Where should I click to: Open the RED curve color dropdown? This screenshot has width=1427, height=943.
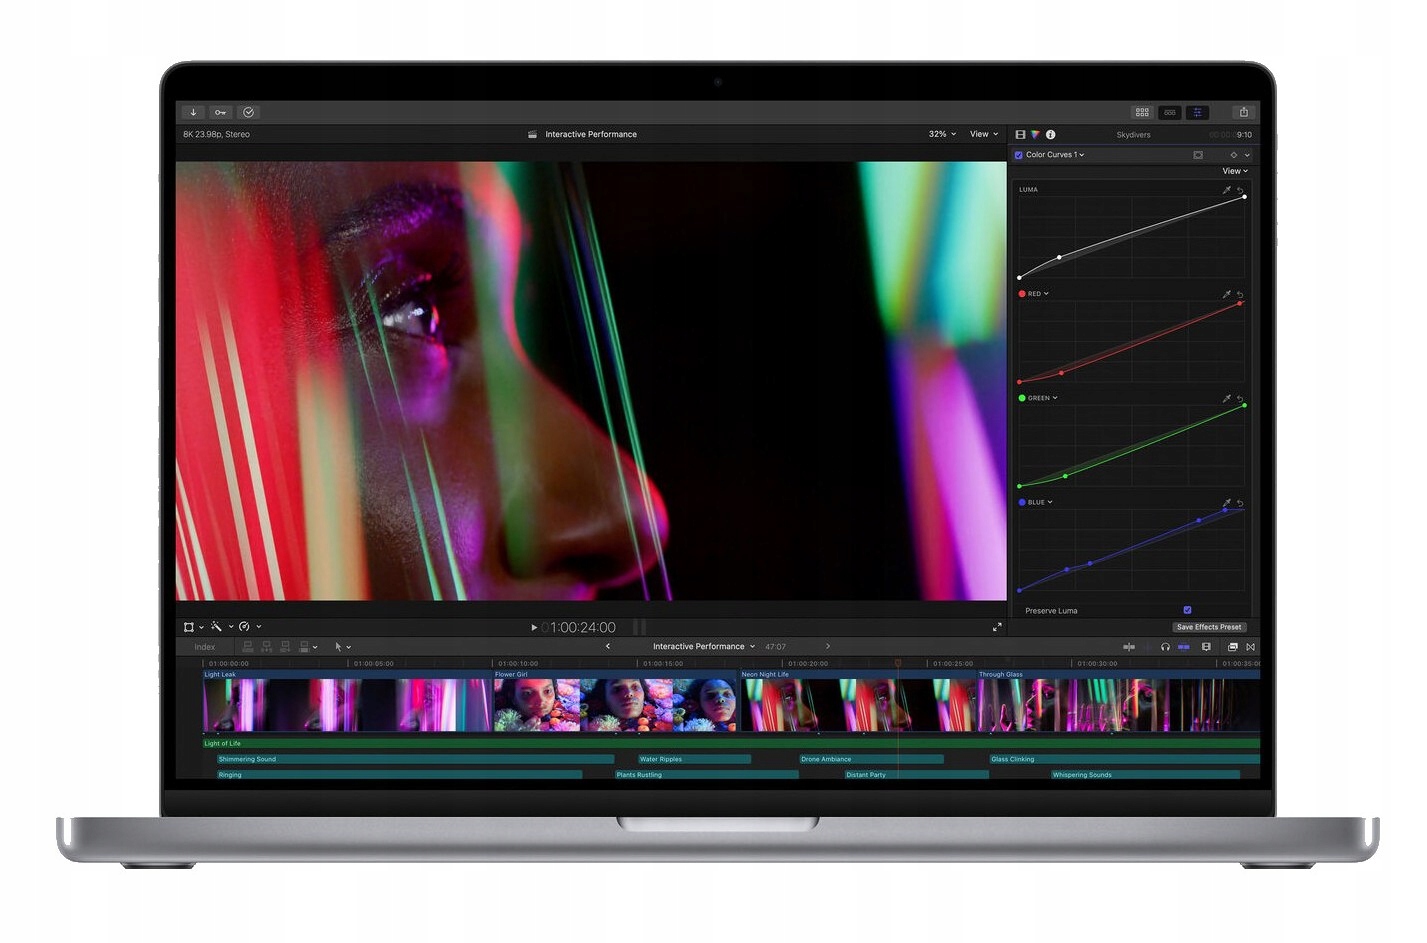tap(1034, 294)
